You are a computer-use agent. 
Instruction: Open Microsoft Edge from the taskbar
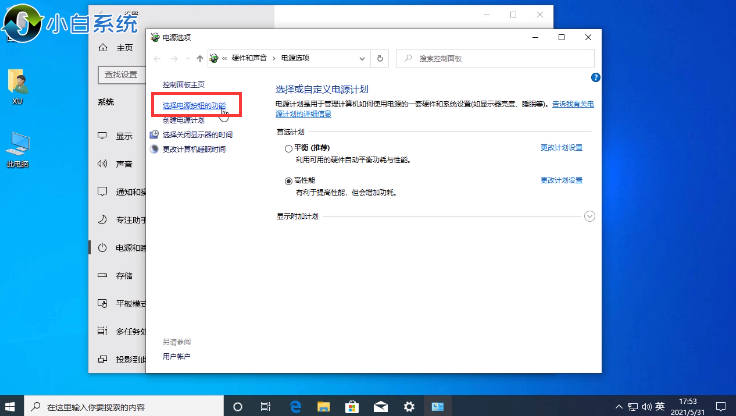(295, 407)
